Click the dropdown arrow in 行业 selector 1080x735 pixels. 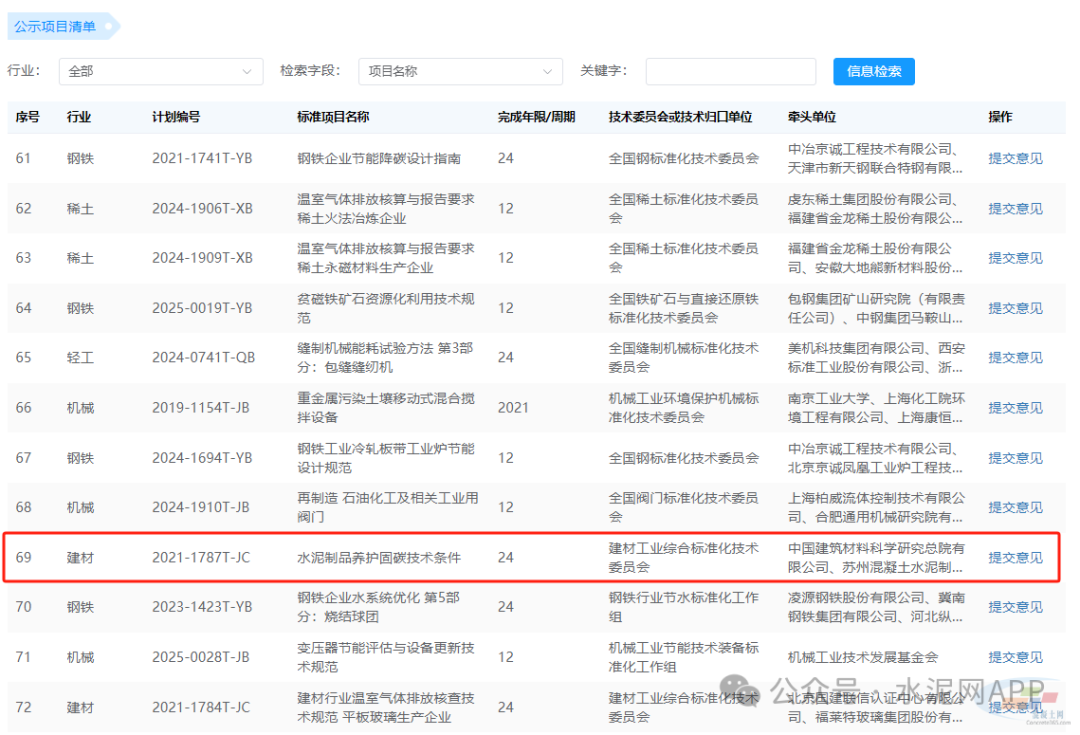pyautogui.click(x=247, y=71)
